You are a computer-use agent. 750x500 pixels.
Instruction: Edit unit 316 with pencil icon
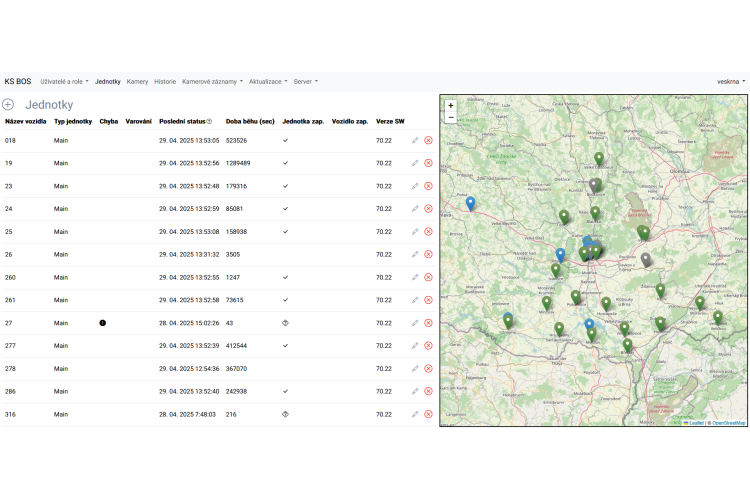(x=415, y=414)
